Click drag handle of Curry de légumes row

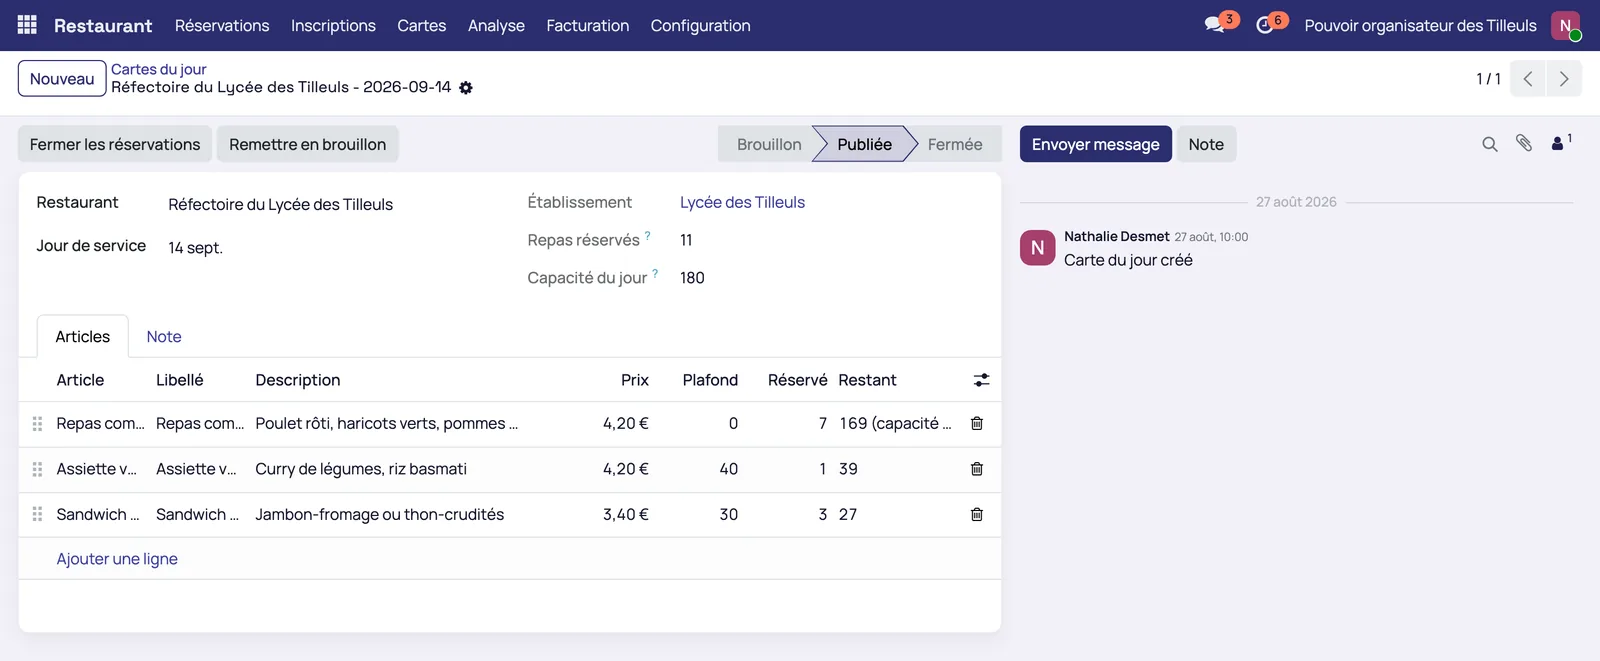pos(37,469)
